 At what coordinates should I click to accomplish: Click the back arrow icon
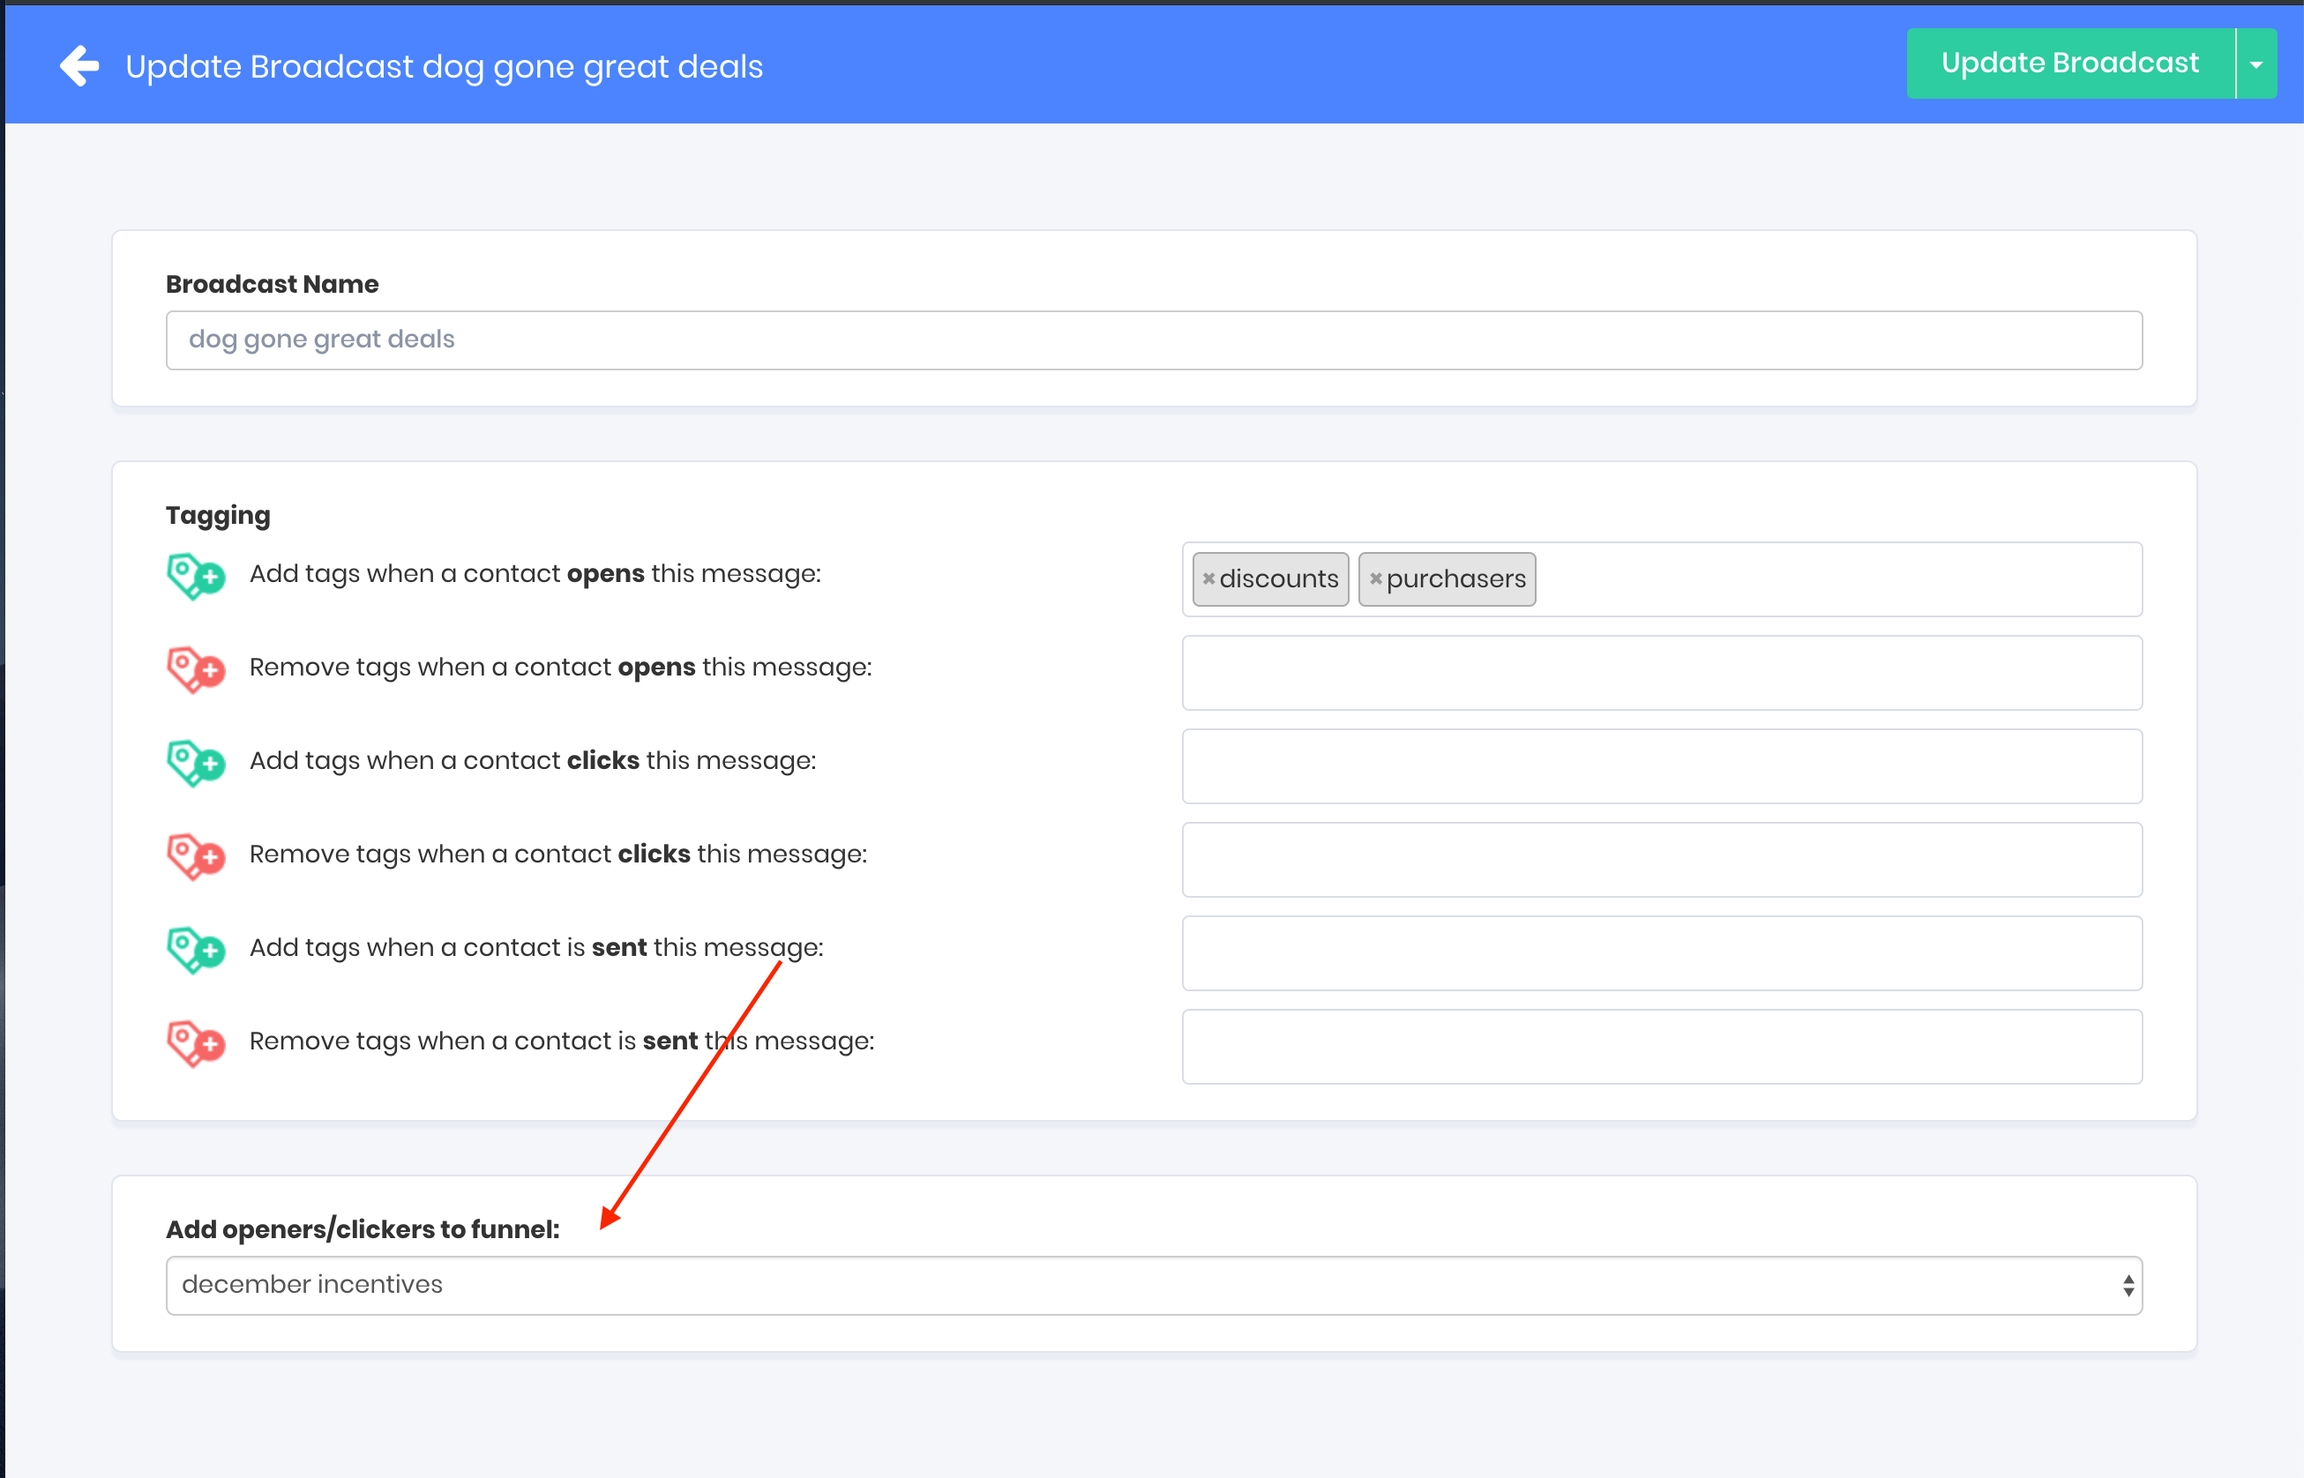tap(80, 66)
